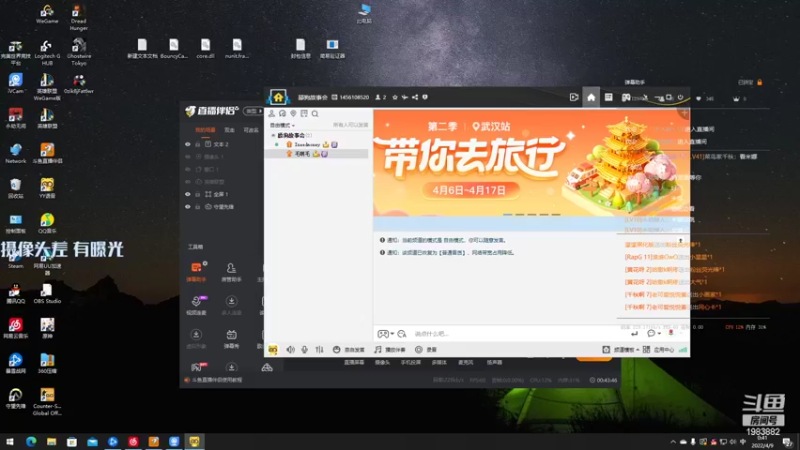Open the video play icon in YY header
Viewport: 800px width, 450px height.
[x=574, y=97]
